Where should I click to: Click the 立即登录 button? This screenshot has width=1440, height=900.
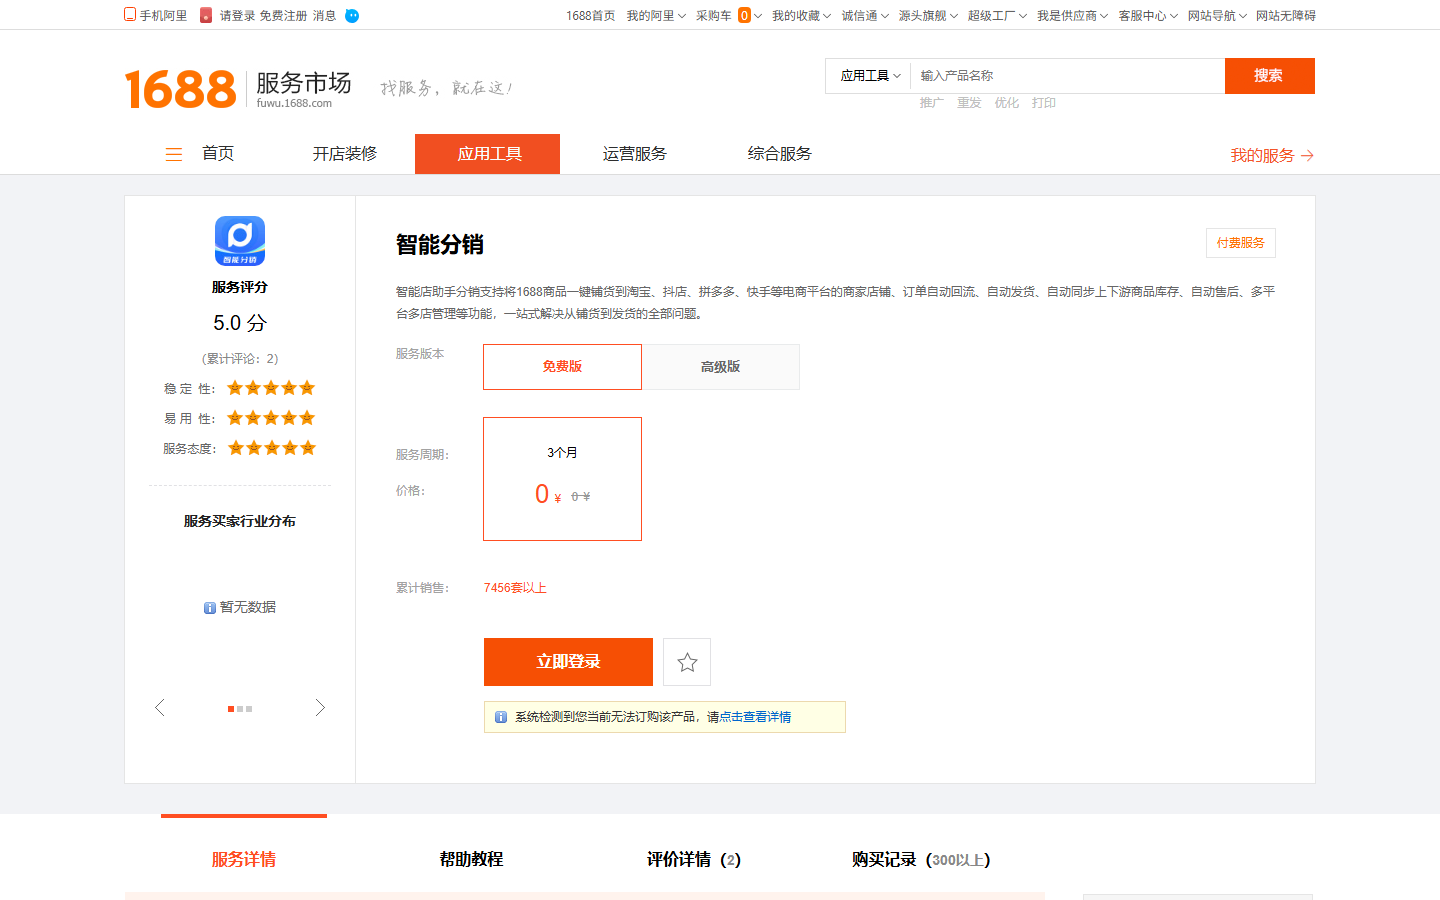pyautogui.click(x=568, y=662)
